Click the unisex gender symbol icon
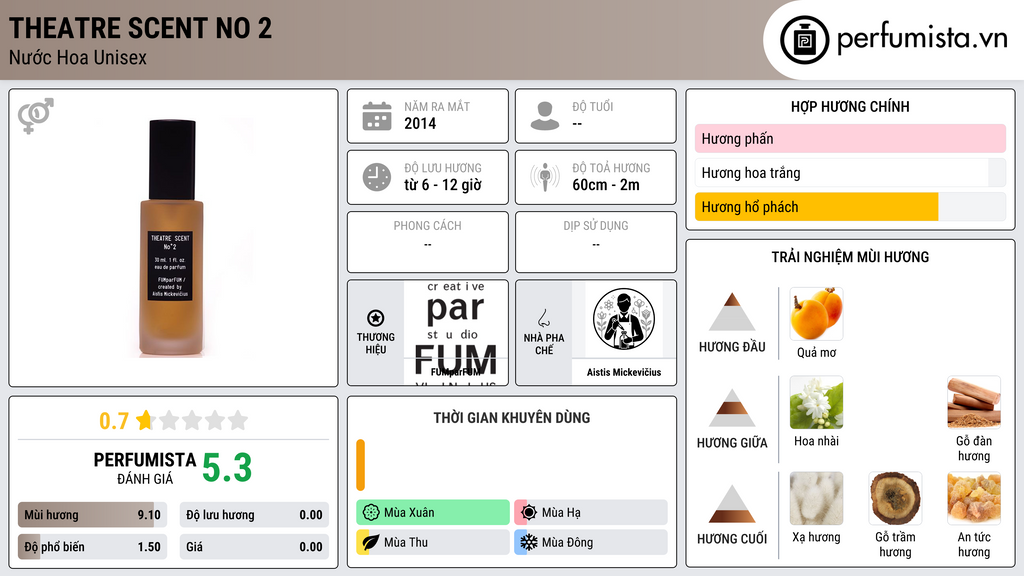This screenshot has width=1024, height=576. 35,116
